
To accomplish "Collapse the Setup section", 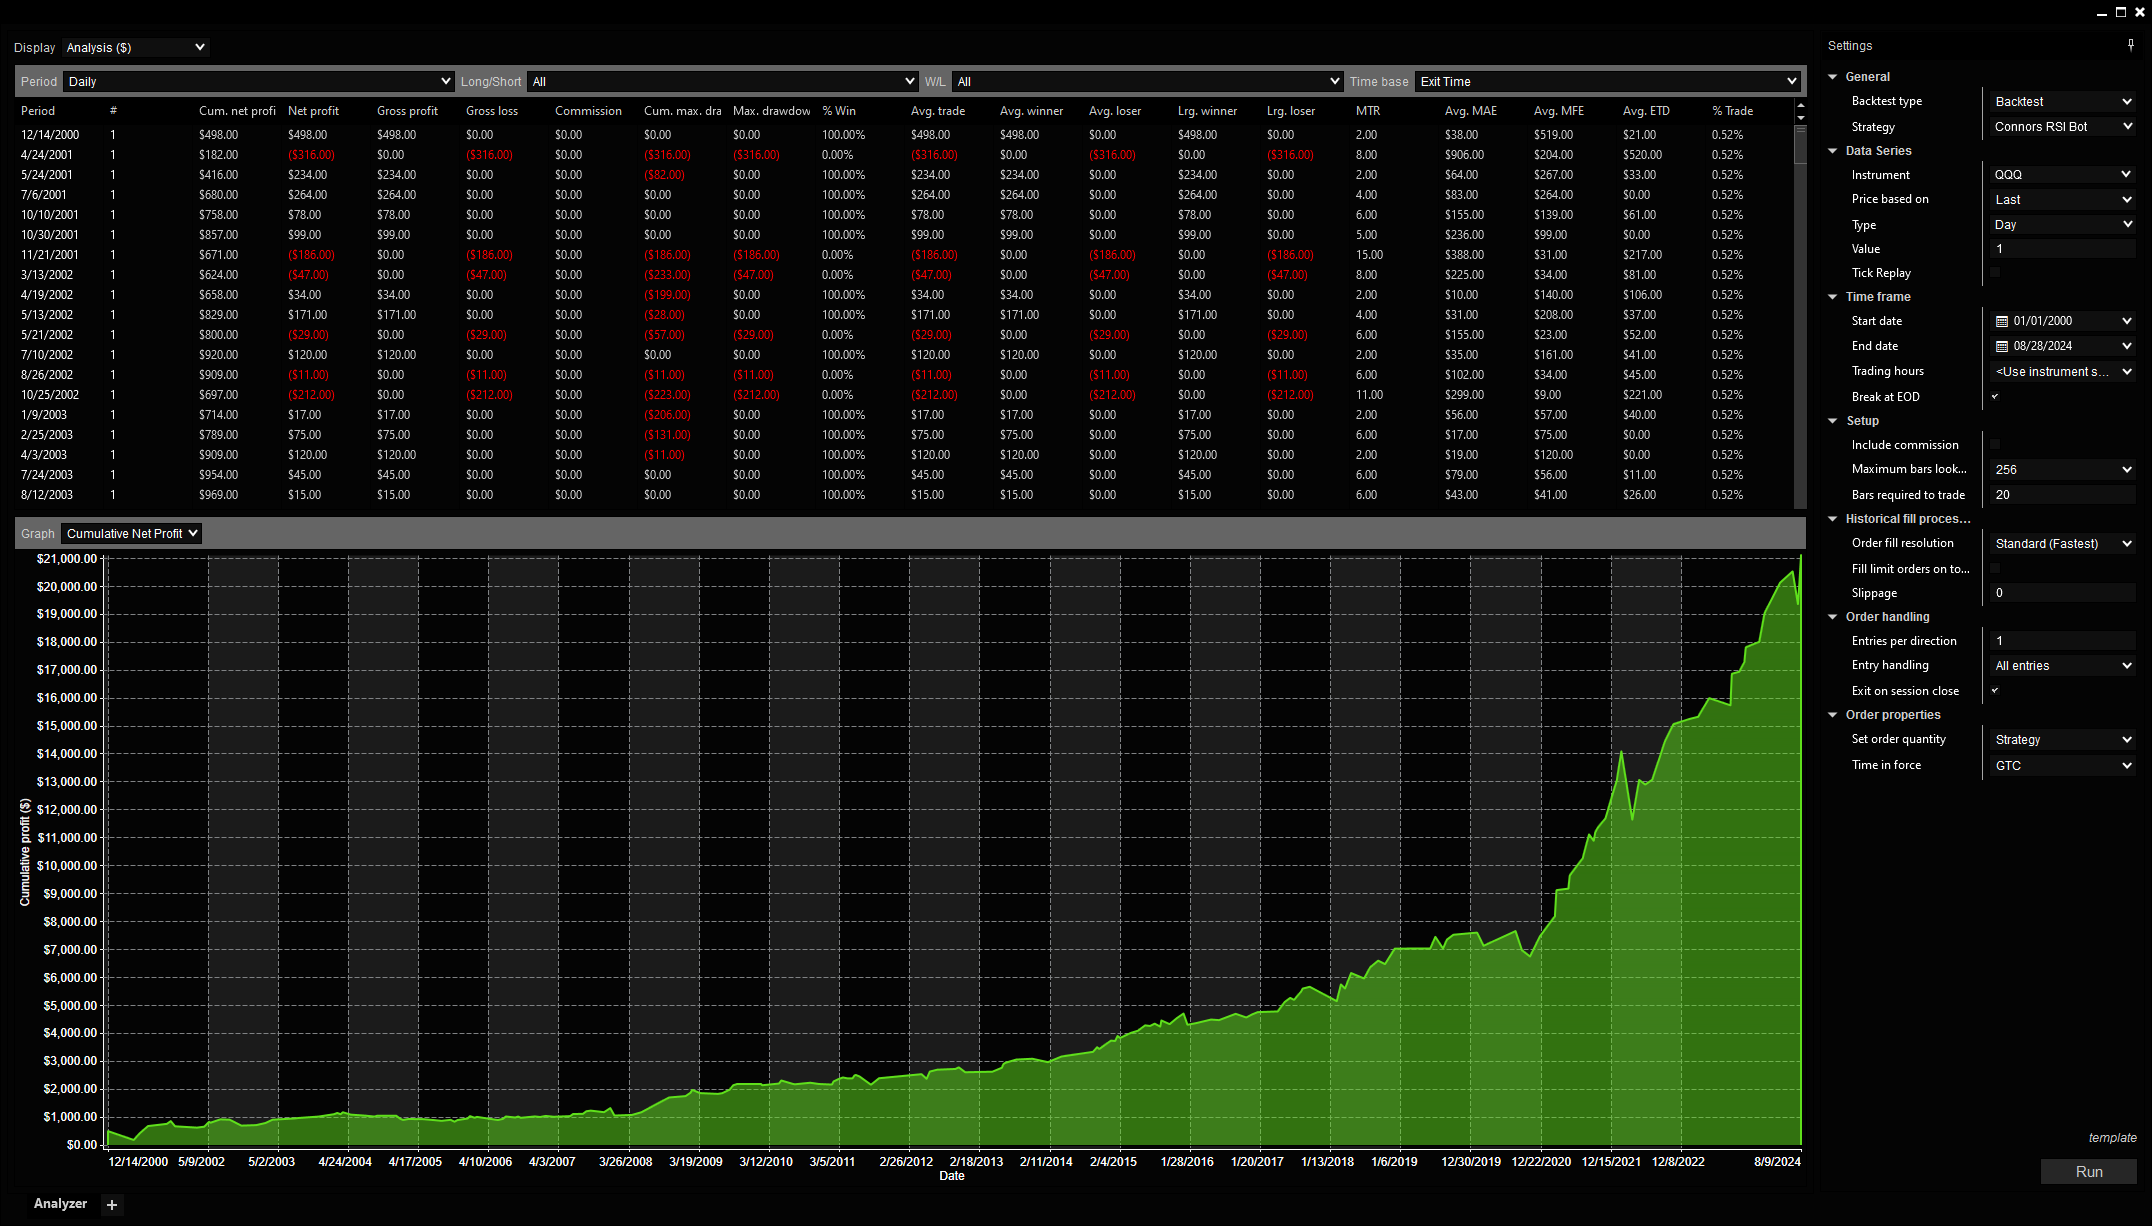I will [x=1833, y=421].
